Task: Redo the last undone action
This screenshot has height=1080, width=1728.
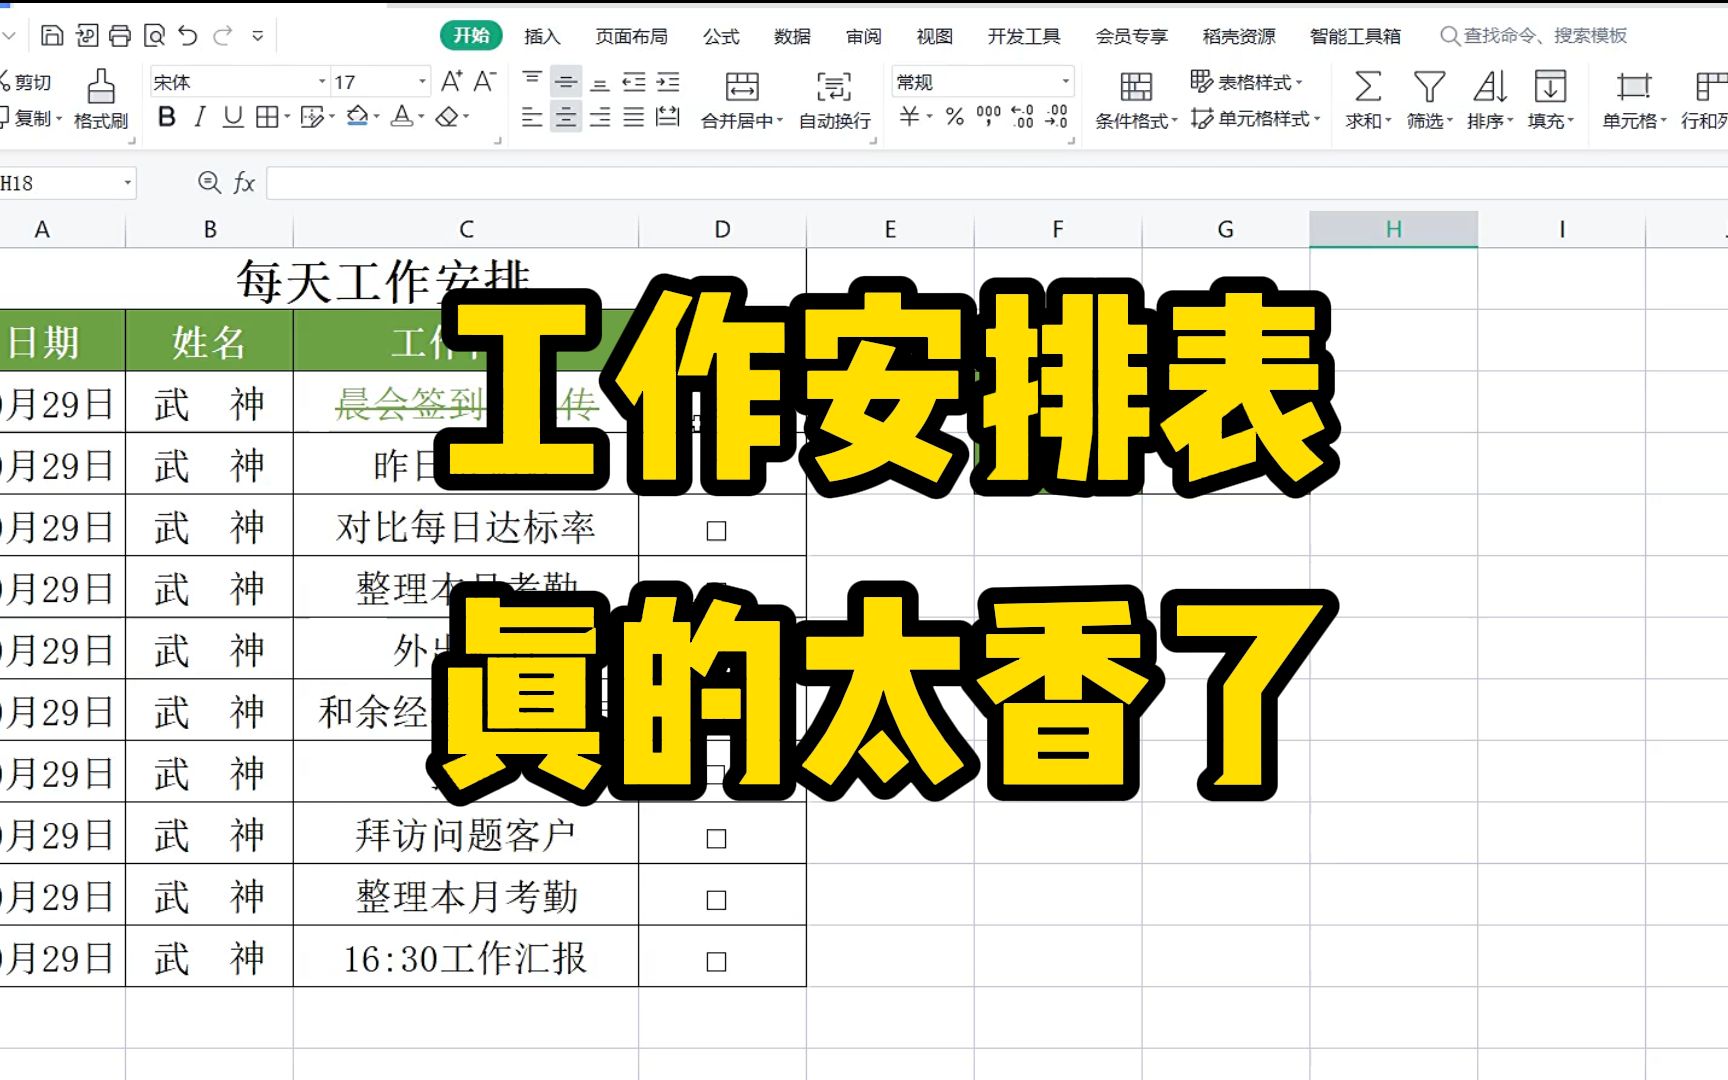Action: pos(222,36)
